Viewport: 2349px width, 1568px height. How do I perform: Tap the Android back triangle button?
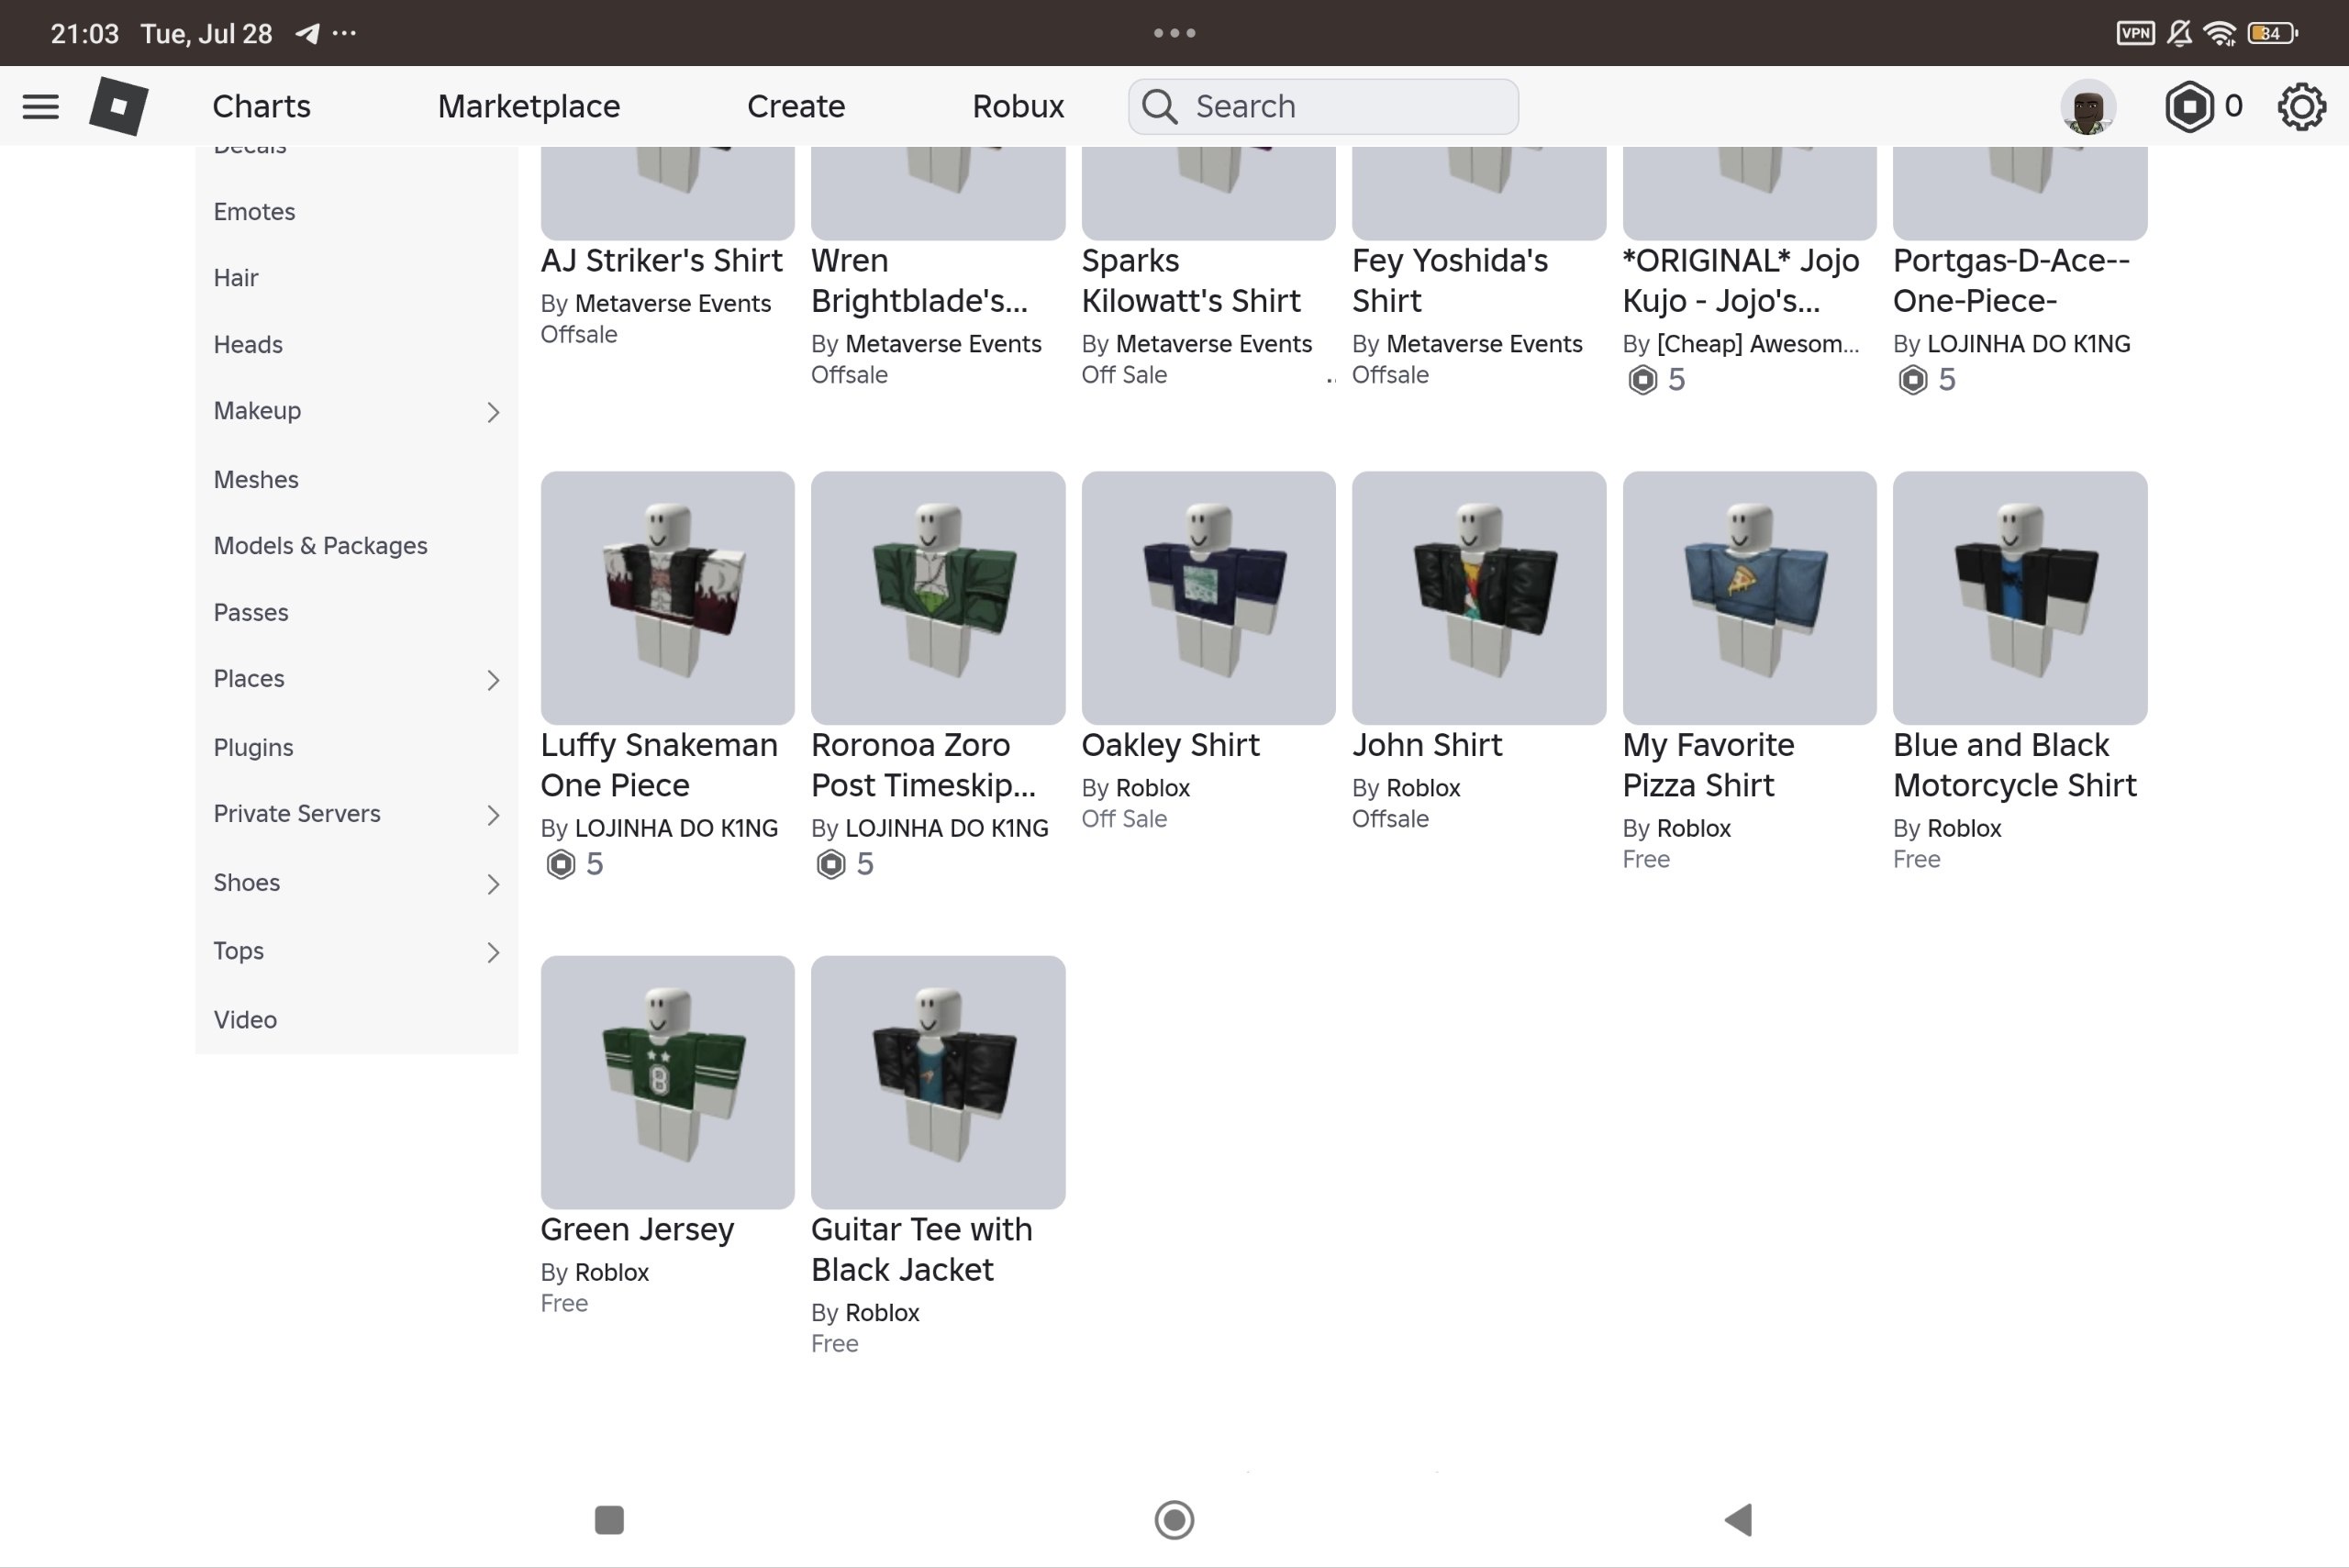tap(1739, 1519)
